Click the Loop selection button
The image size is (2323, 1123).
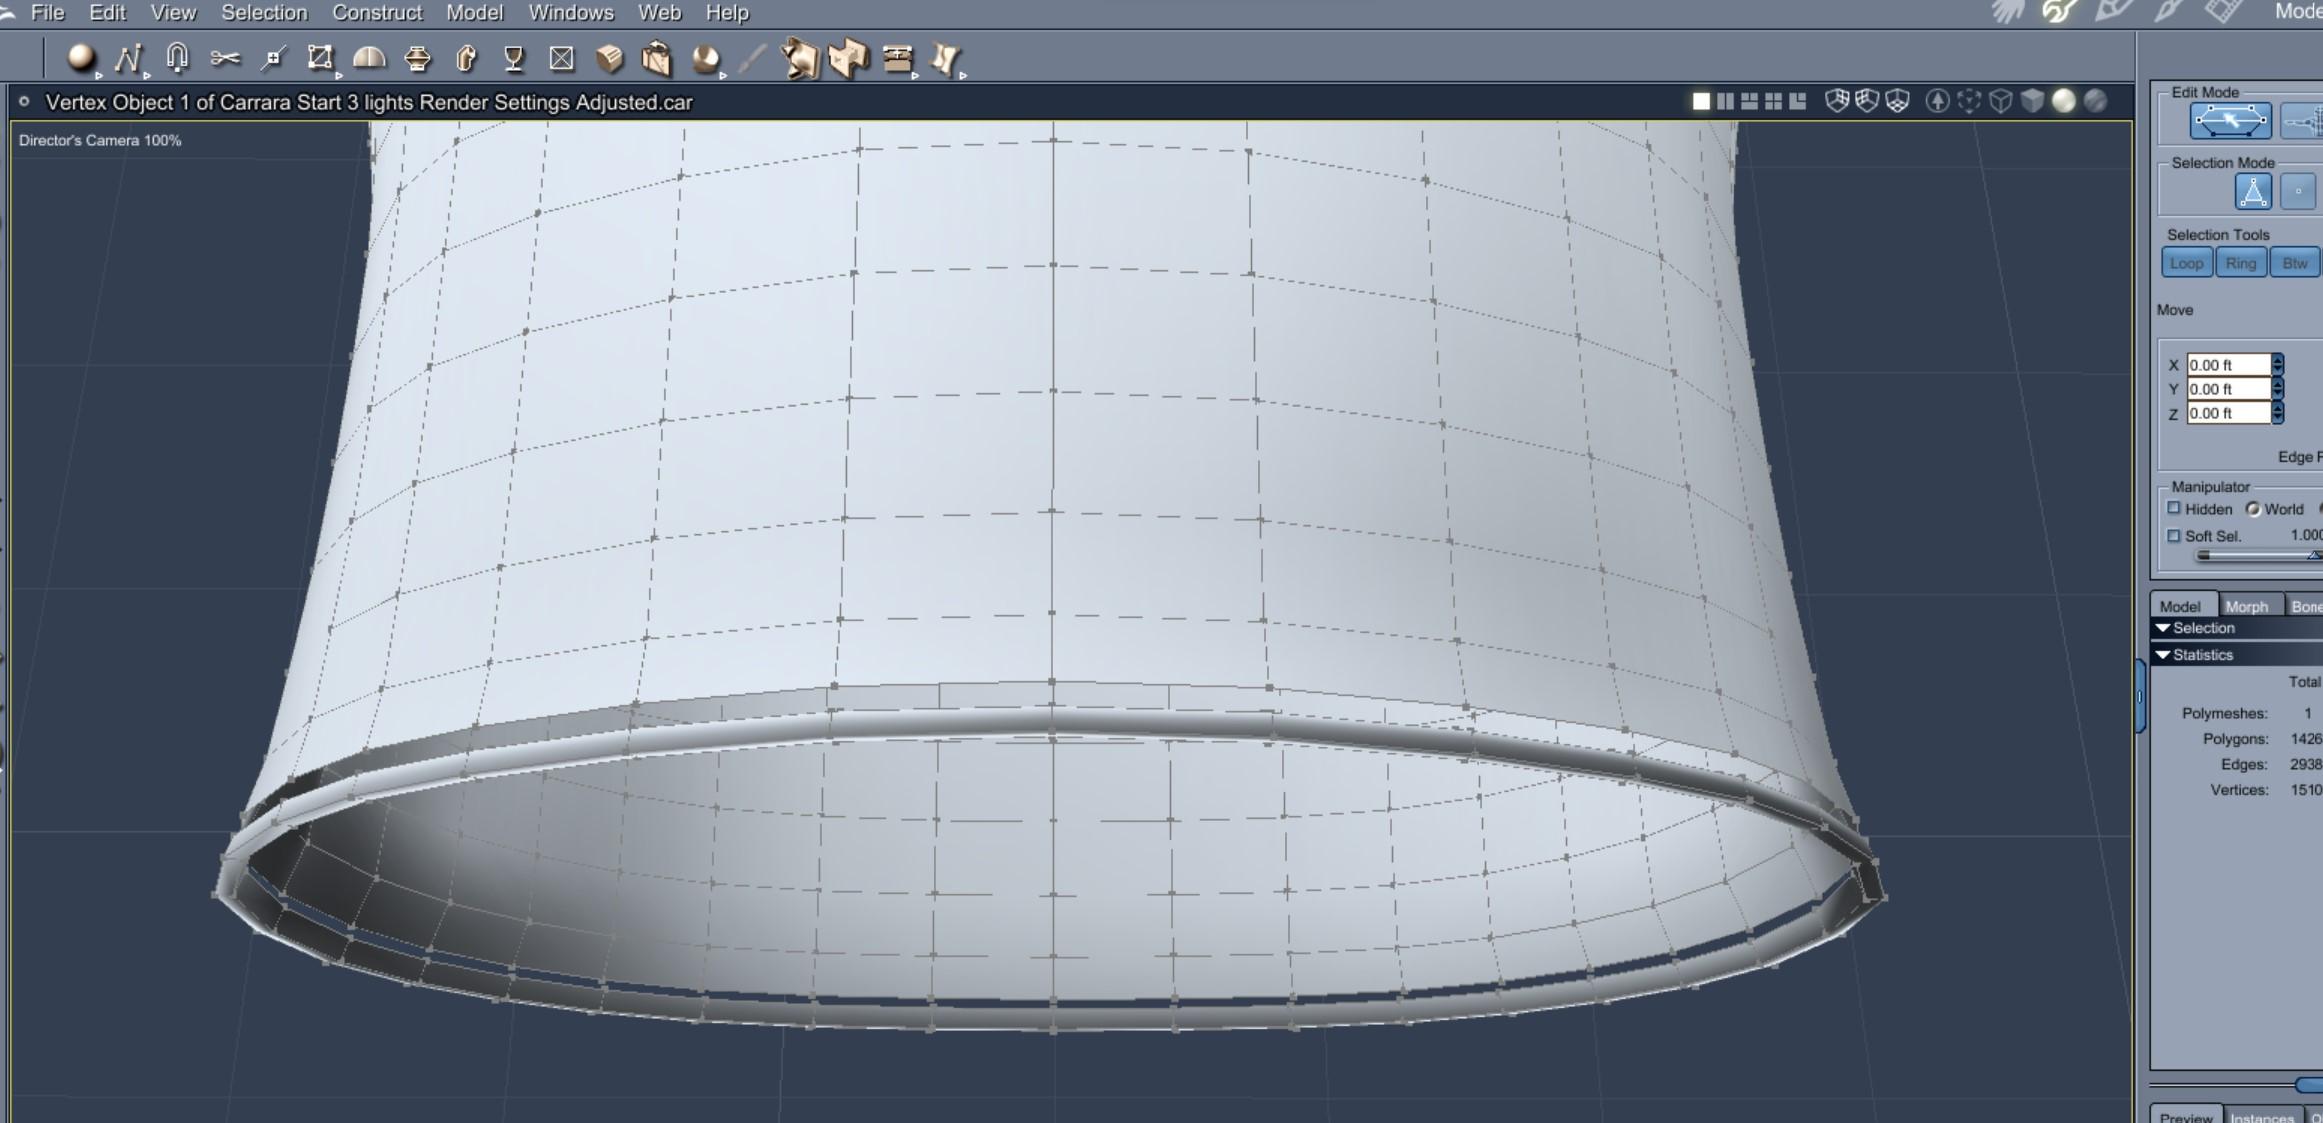2186,263
